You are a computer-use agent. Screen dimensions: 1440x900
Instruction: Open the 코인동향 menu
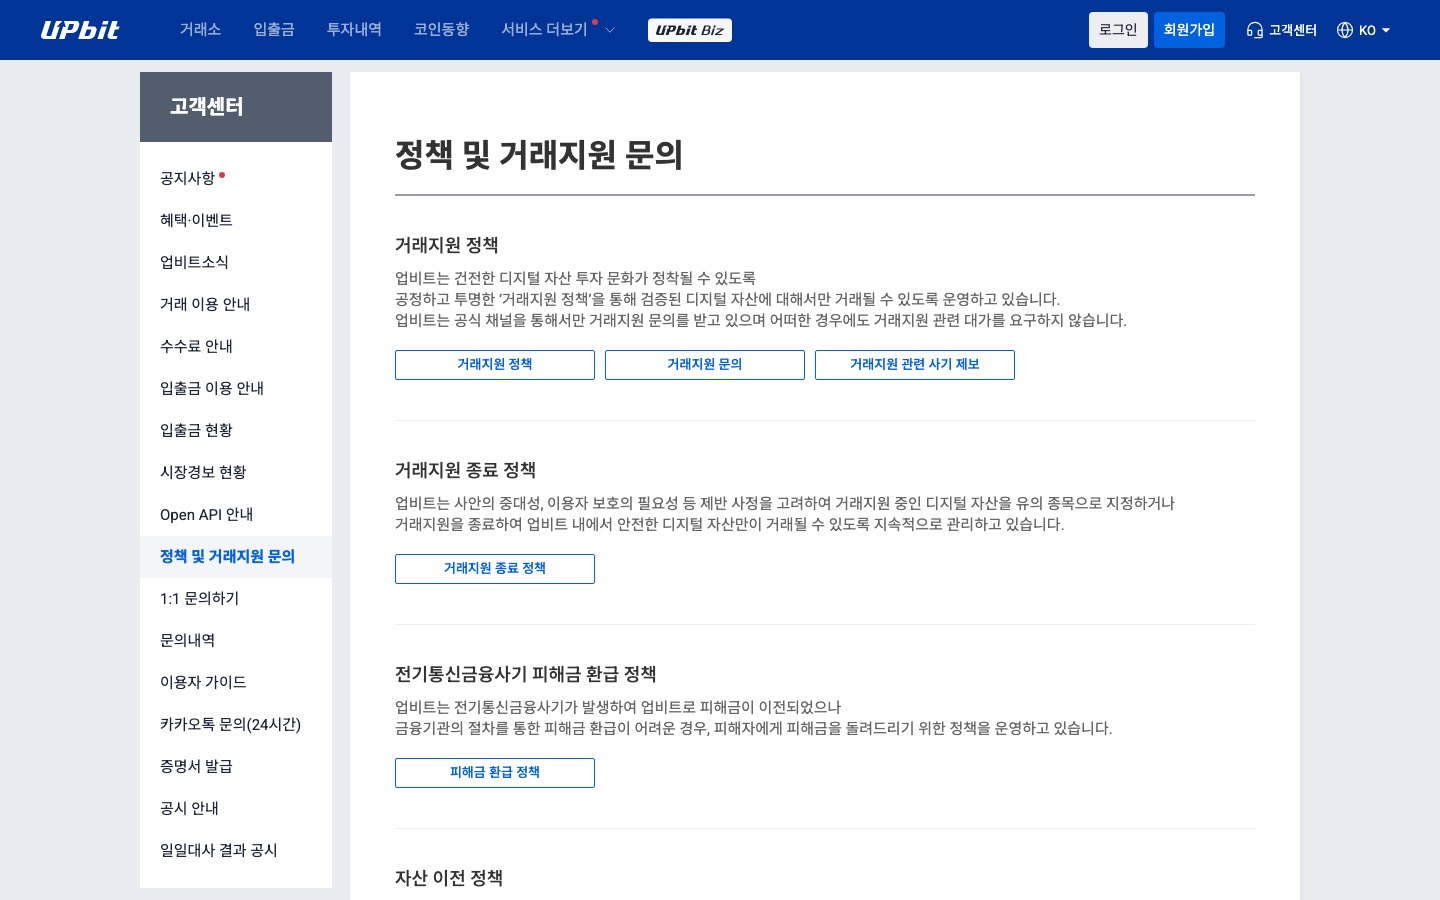click(x=442, y=30)
